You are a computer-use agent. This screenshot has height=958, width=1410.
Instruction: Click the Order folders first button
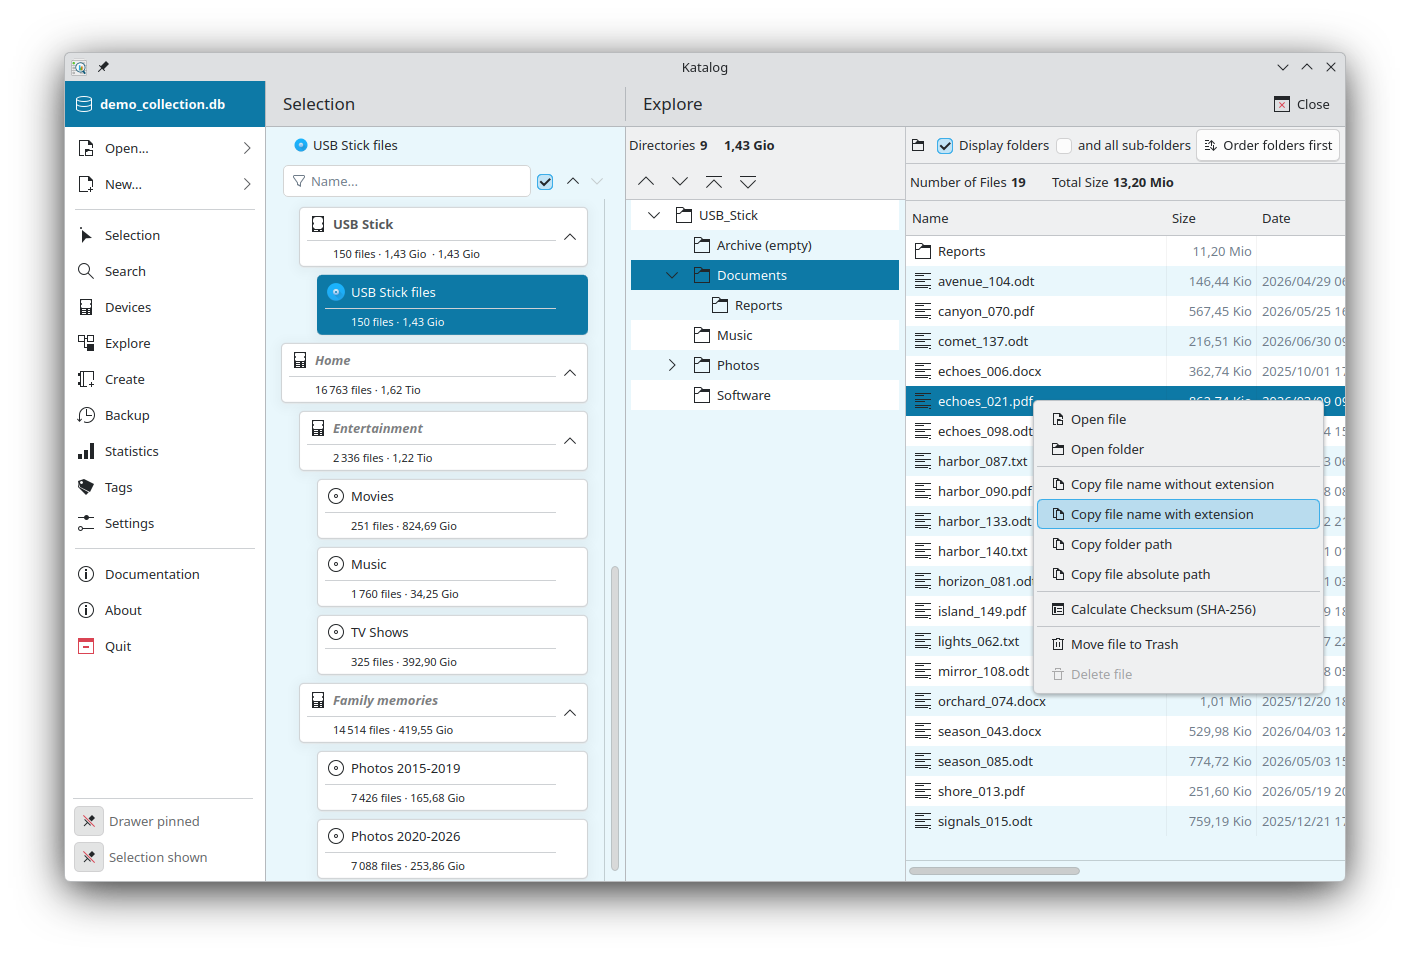(x=1268, y=145)
